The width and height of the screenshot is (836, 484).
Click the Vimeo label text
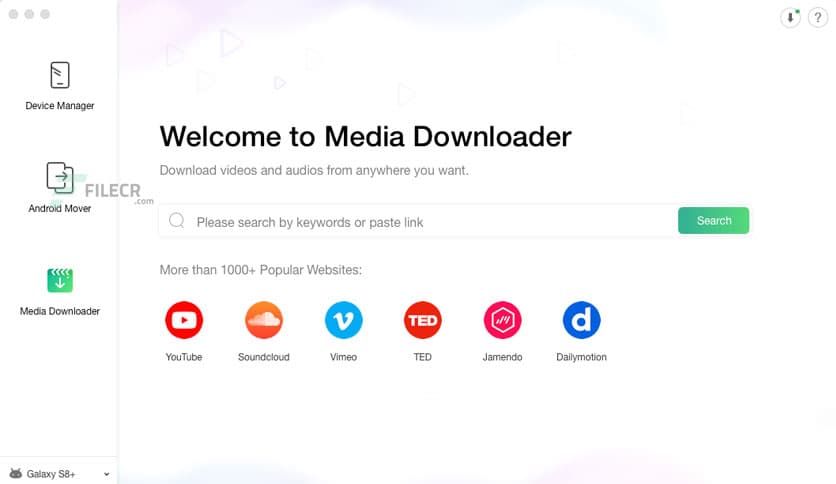(x=343, y=357)
